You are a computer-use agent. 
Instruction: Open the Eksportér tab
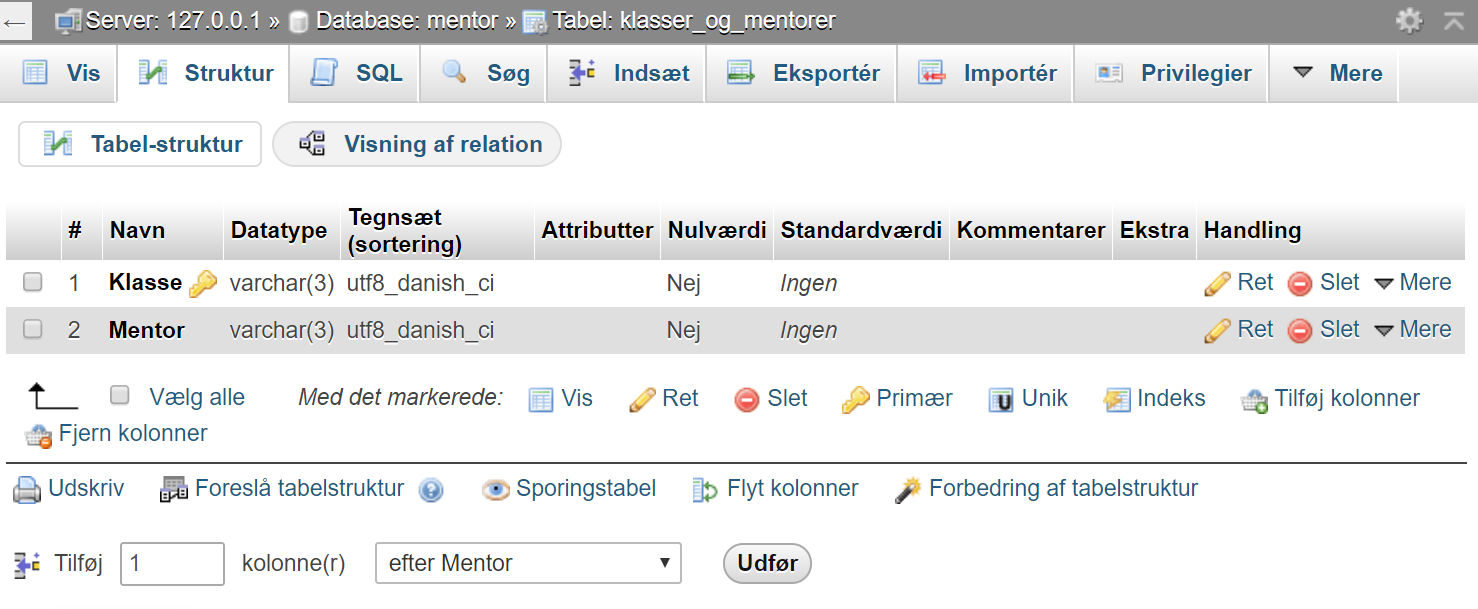[x=801, y=73]
